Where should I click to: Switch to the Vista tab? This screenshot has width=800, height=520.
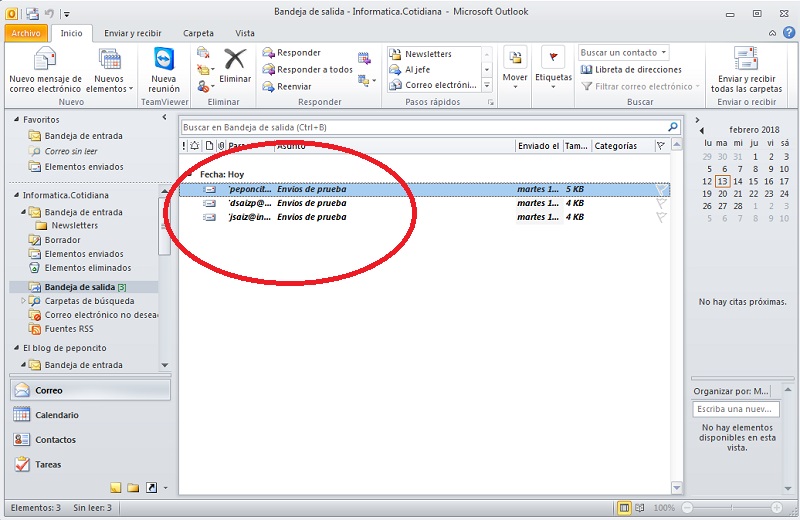(245, 33)
